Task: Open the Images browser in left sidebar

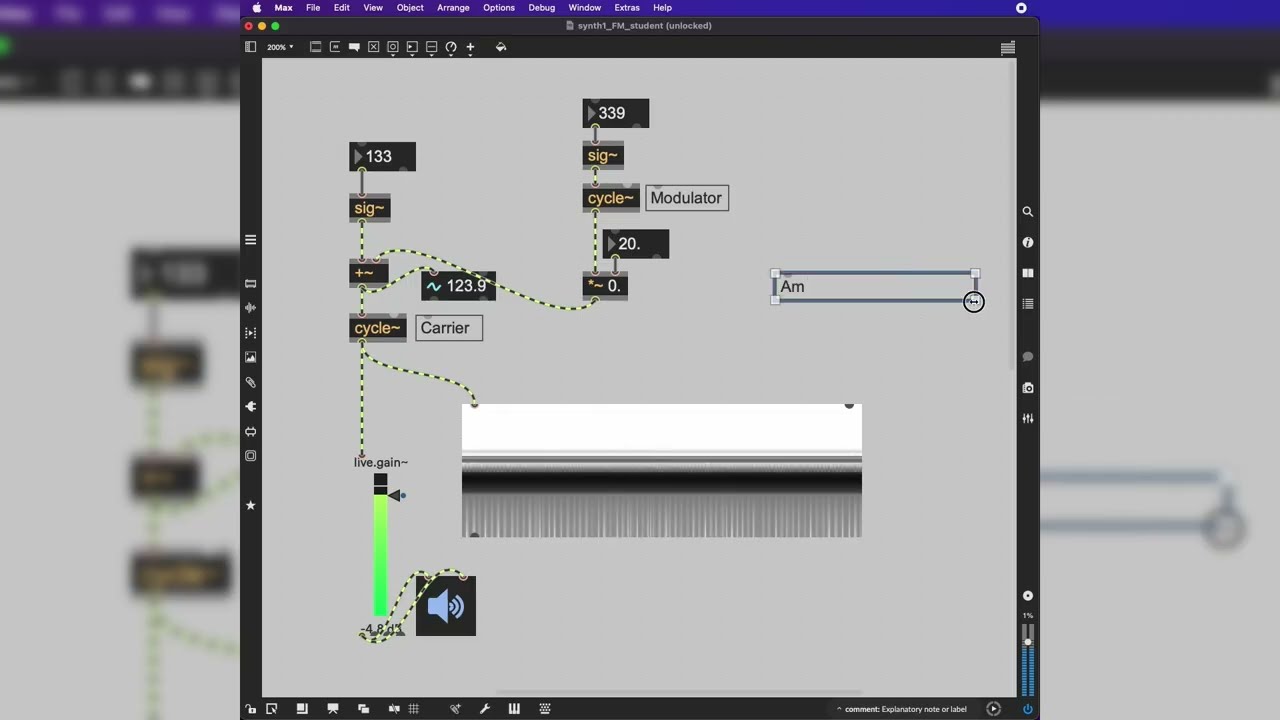Action: click(250, 357)
